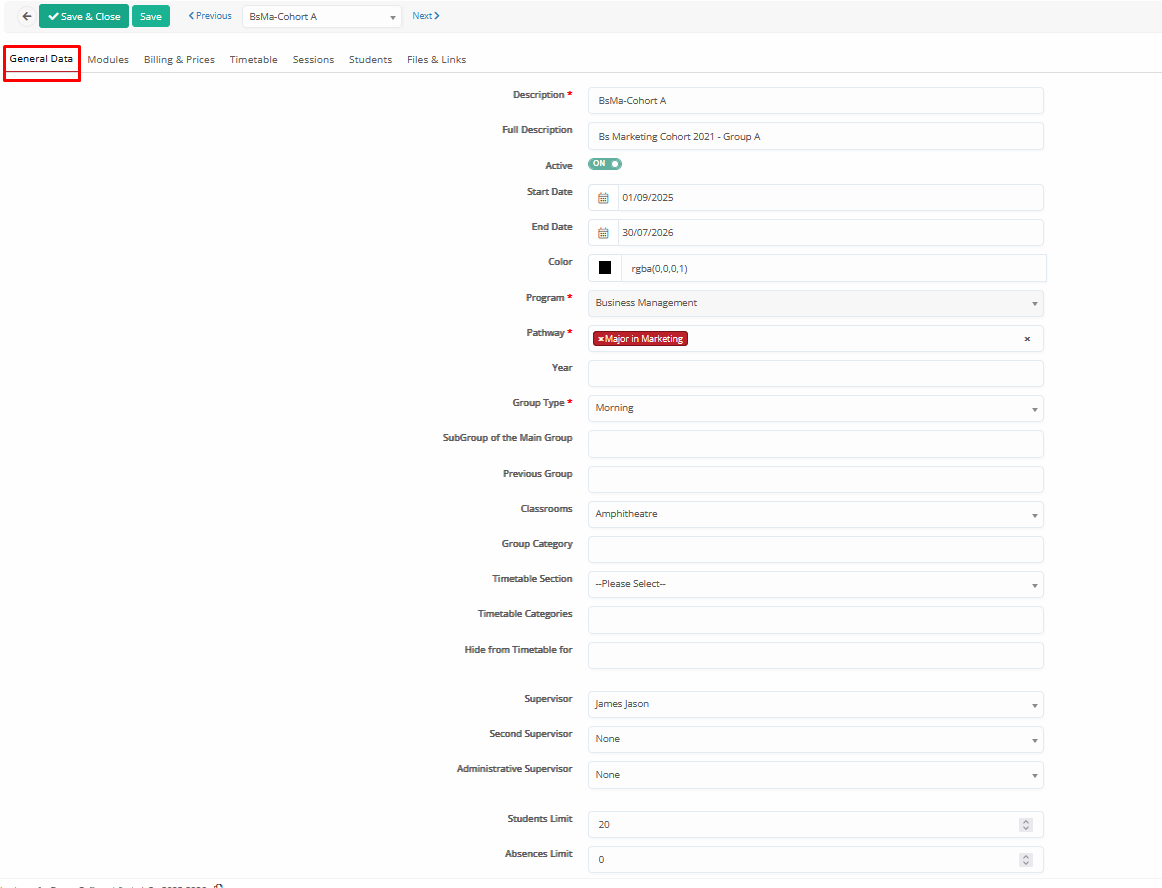Expand the Group Type dropdown
The width and height of the screenshot is (1162, 888).
pos(815,408)
